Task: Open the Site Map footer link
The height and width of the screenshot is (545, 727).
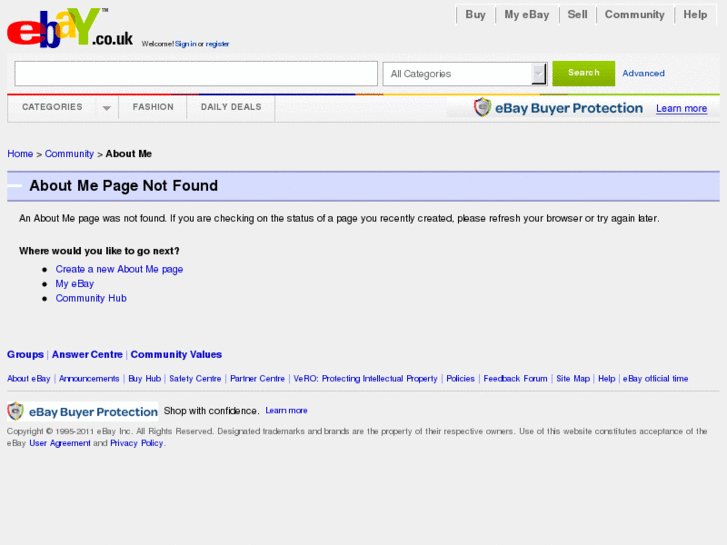Action: tap(573, 378)
